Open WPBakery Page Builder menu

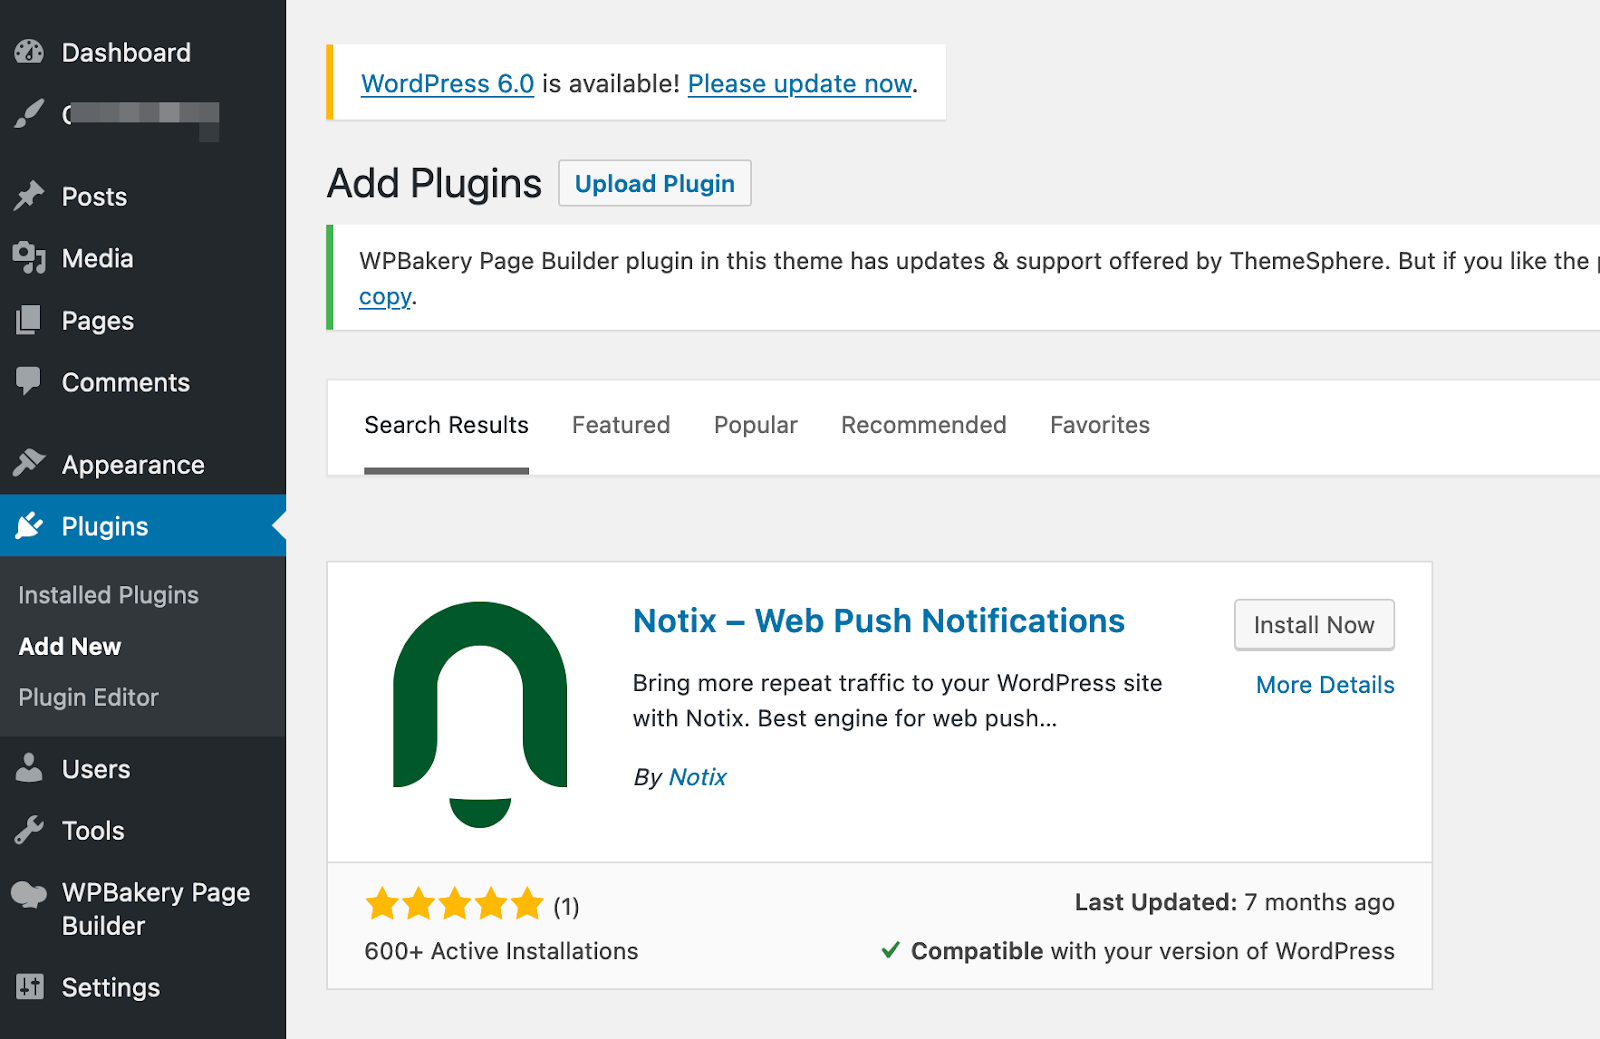tap(143, 909)
